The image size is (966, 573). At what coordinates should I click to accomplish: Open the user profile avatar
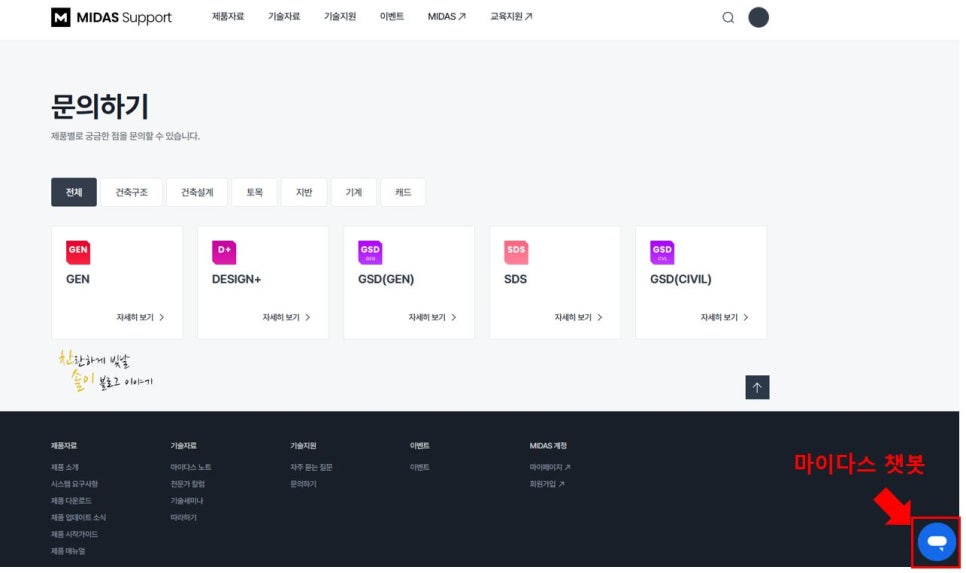pyautogui.click(x=758, y=17)
